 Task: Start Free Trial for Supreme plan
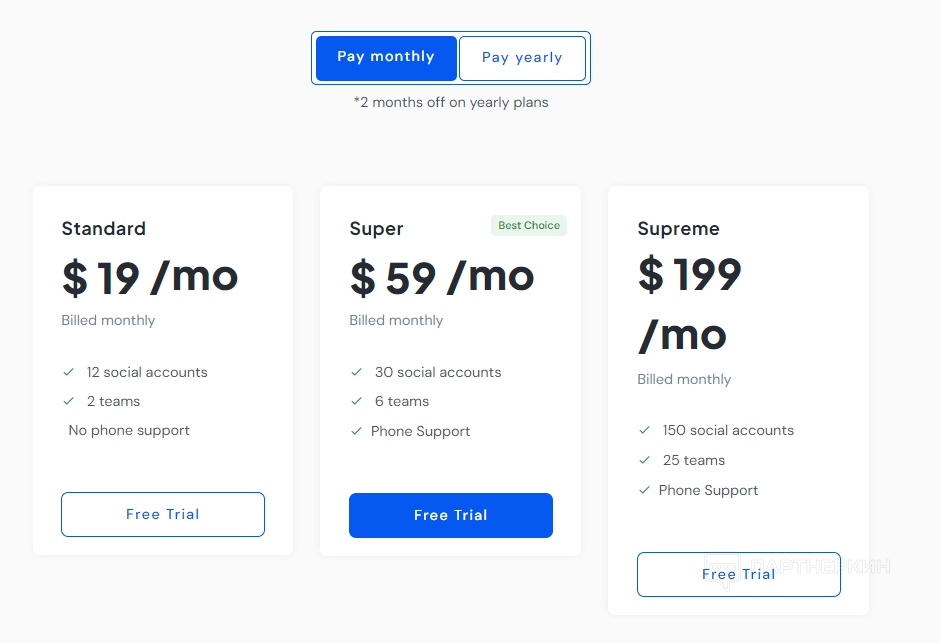(739, 574)
